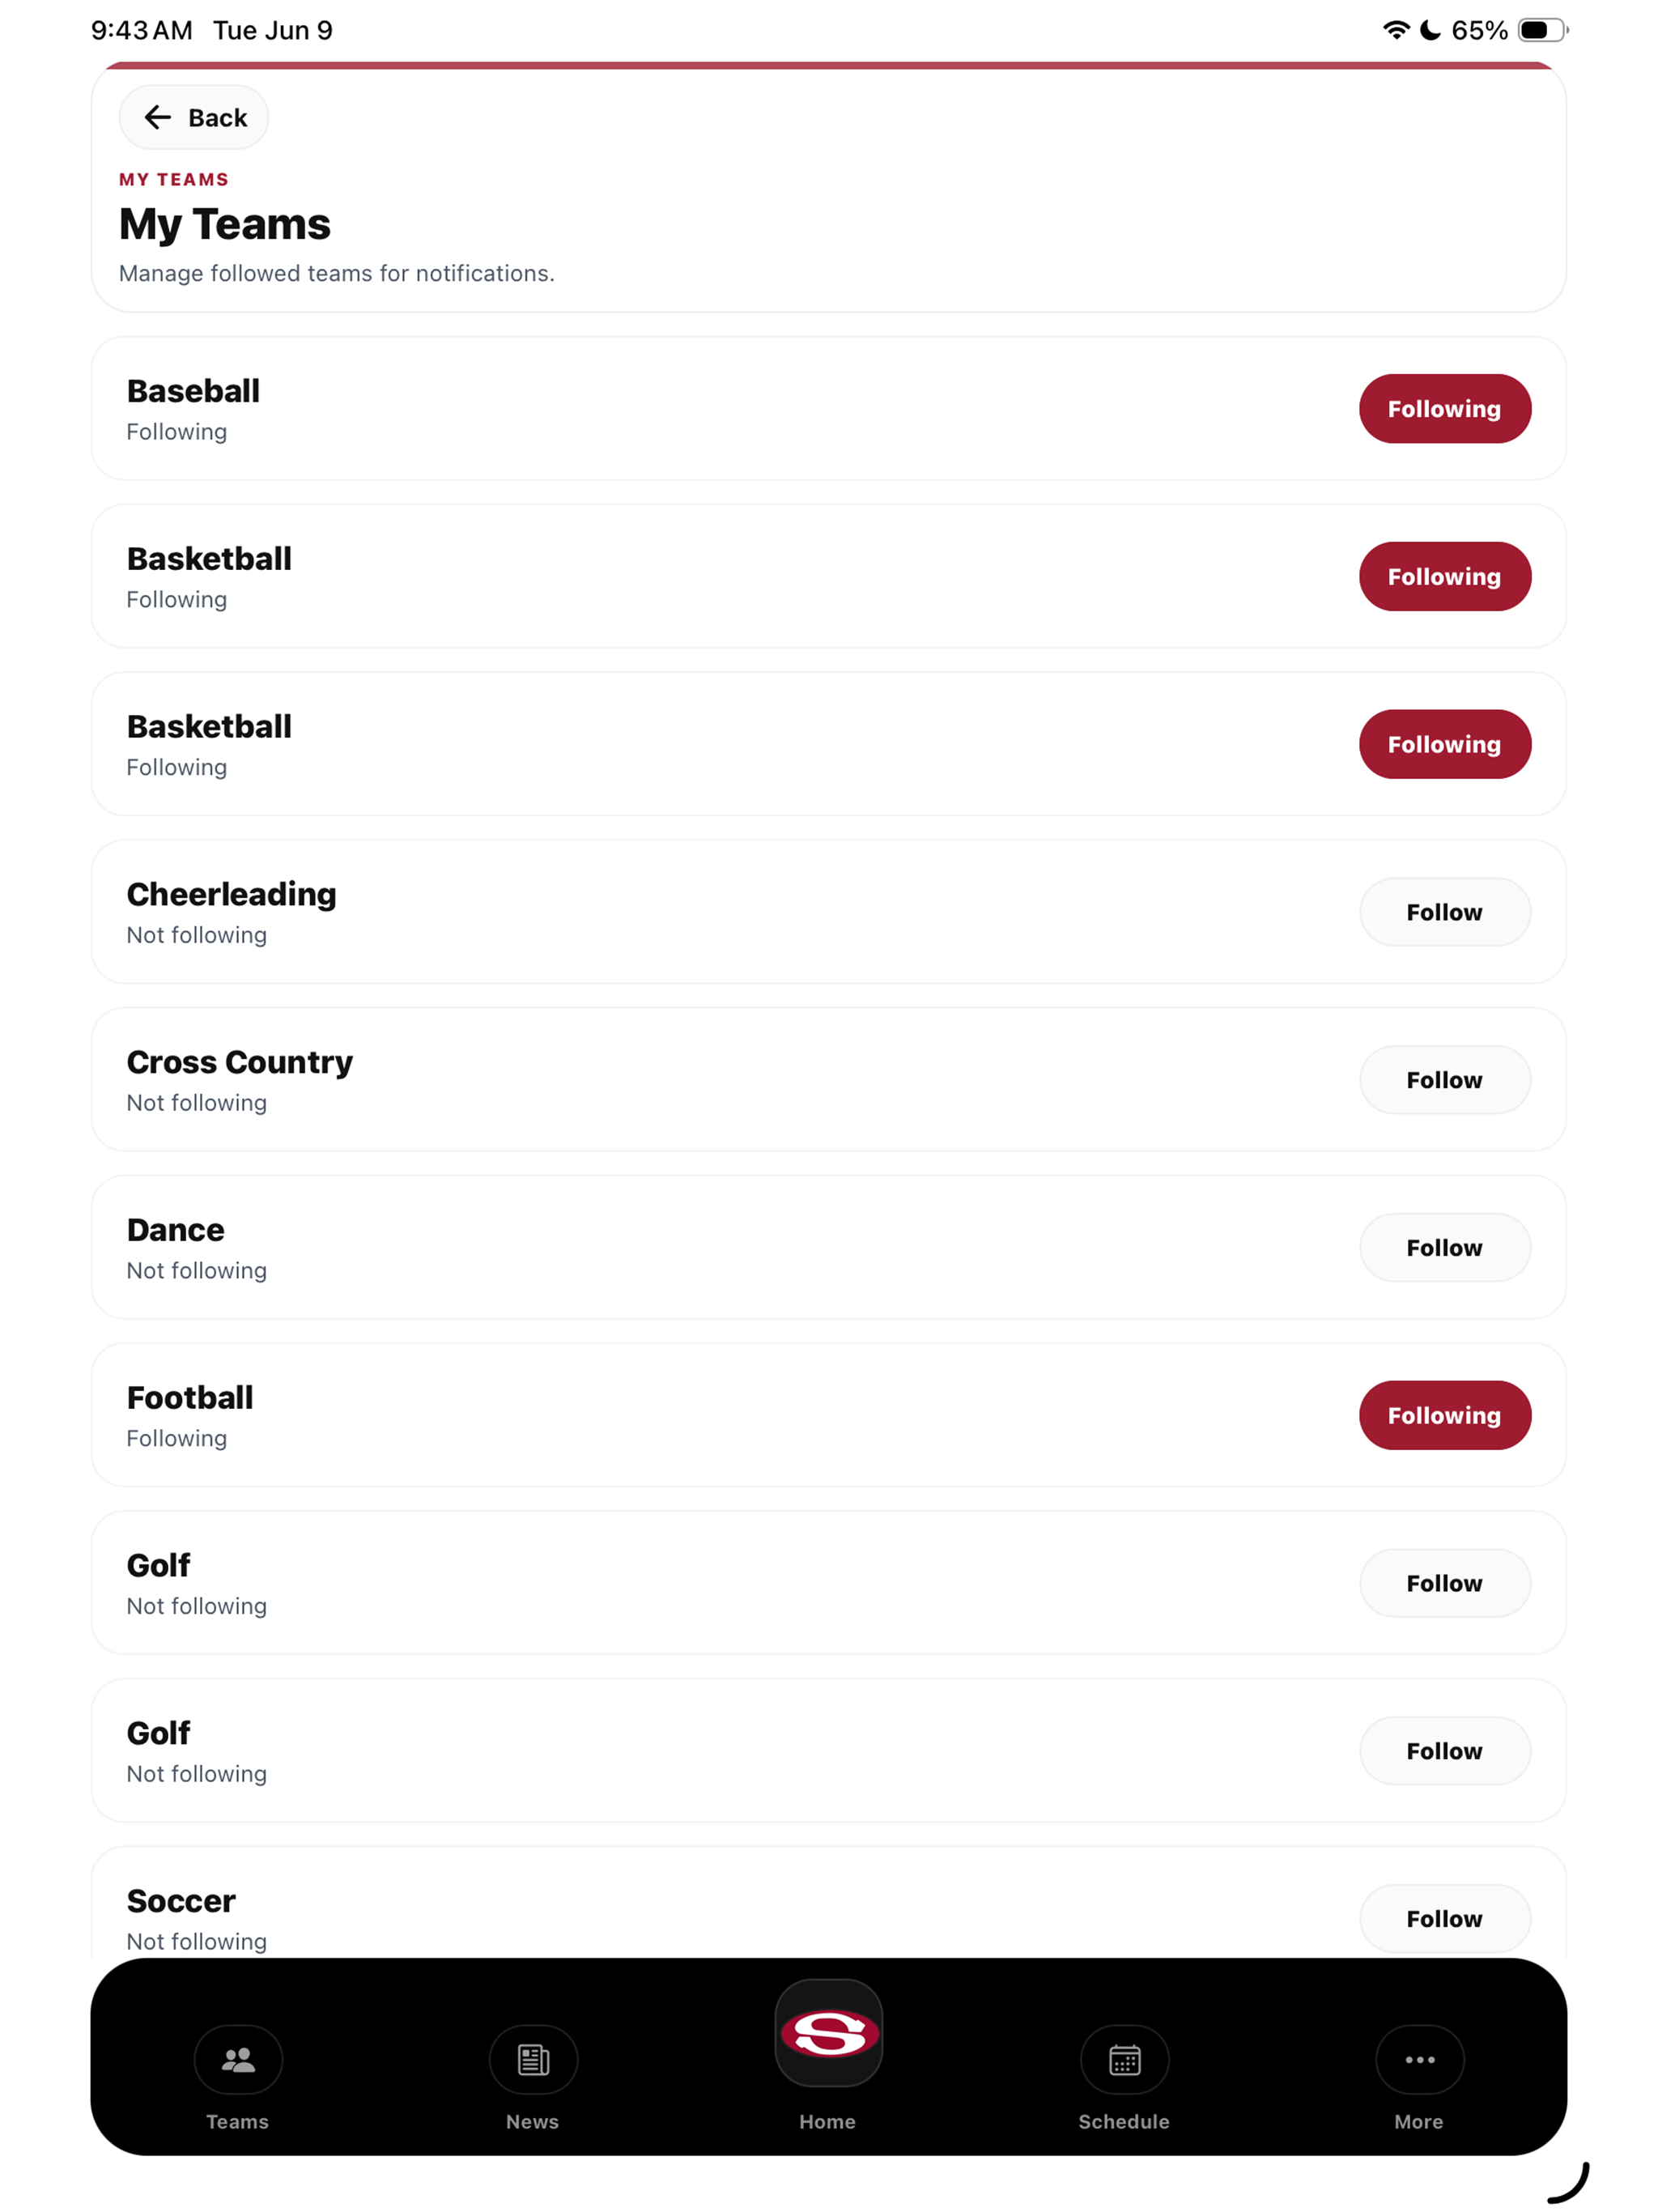The width and height of the screenshot is (1658, 2212).
Task: Follow the first Golf team
Action: (1444, 1583)
